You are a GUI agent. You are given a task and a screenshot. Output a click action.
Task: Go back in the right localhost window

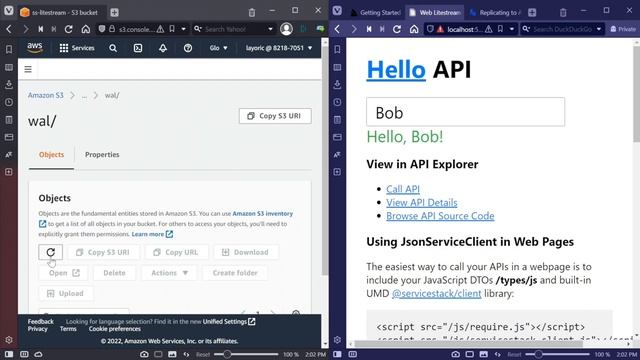coord(337,29)
